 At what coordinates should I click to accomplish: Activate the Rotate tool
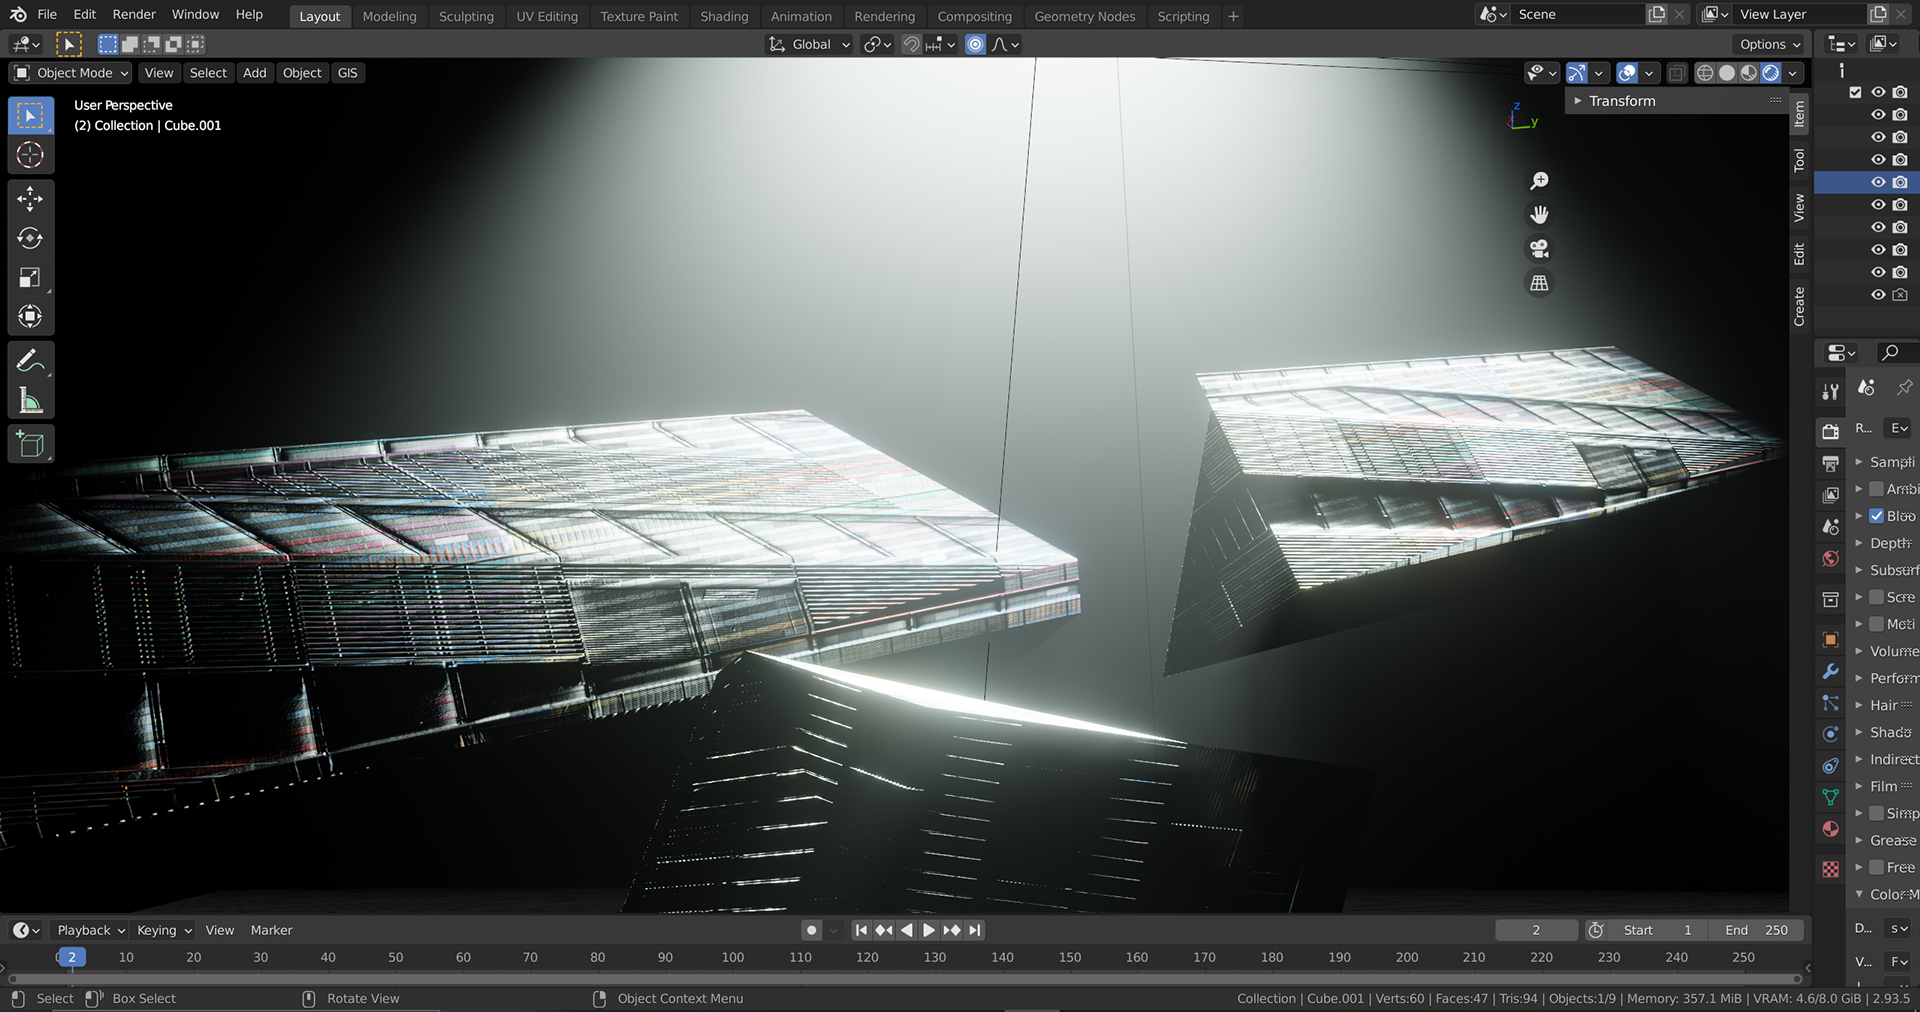coord(30,238)
